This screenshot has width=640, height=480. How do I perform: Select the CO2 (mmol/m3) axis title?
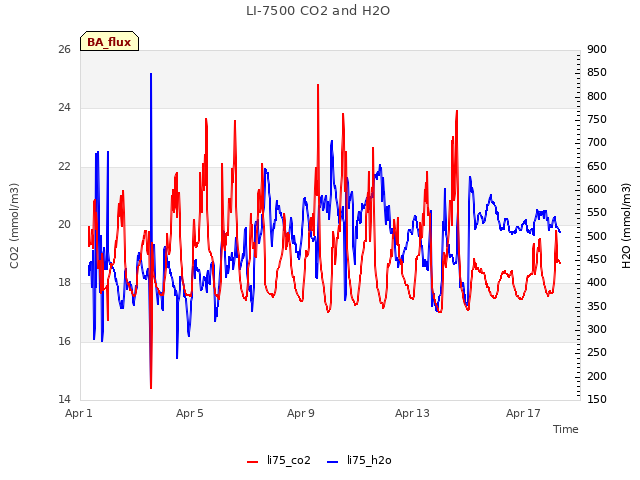click(x=14, y=226)
